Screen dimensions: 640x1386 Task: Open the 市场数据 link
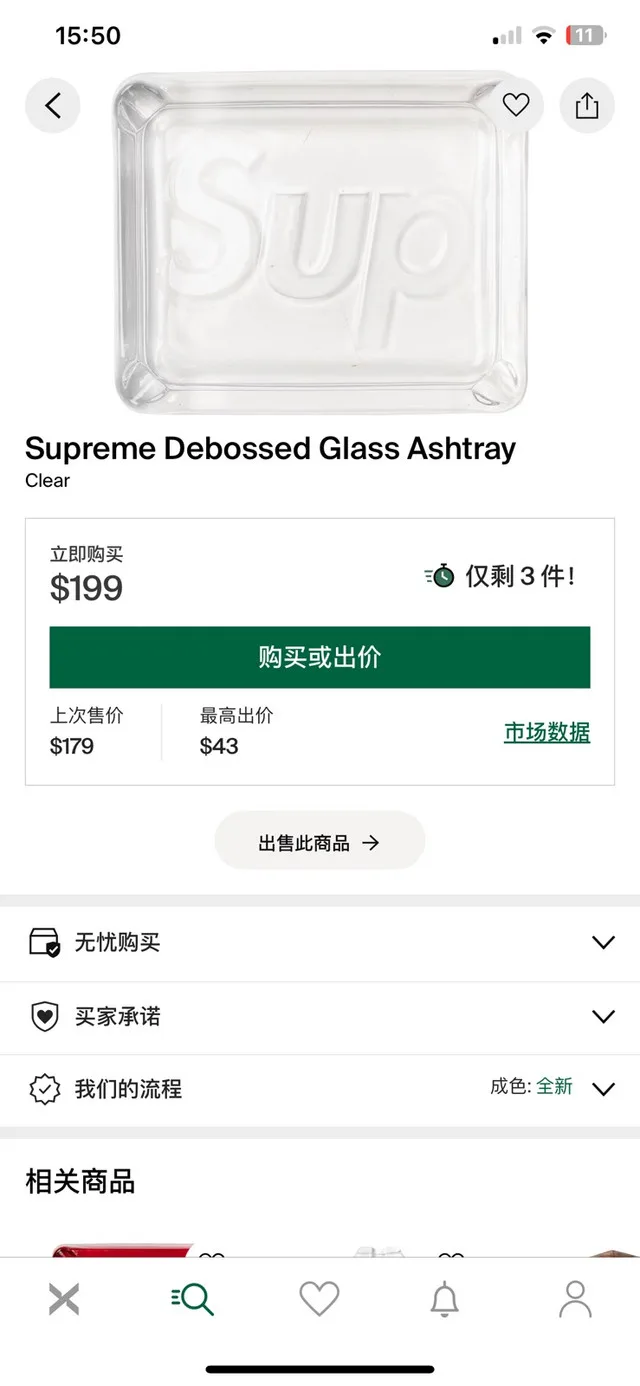click(x=546, y=733)
